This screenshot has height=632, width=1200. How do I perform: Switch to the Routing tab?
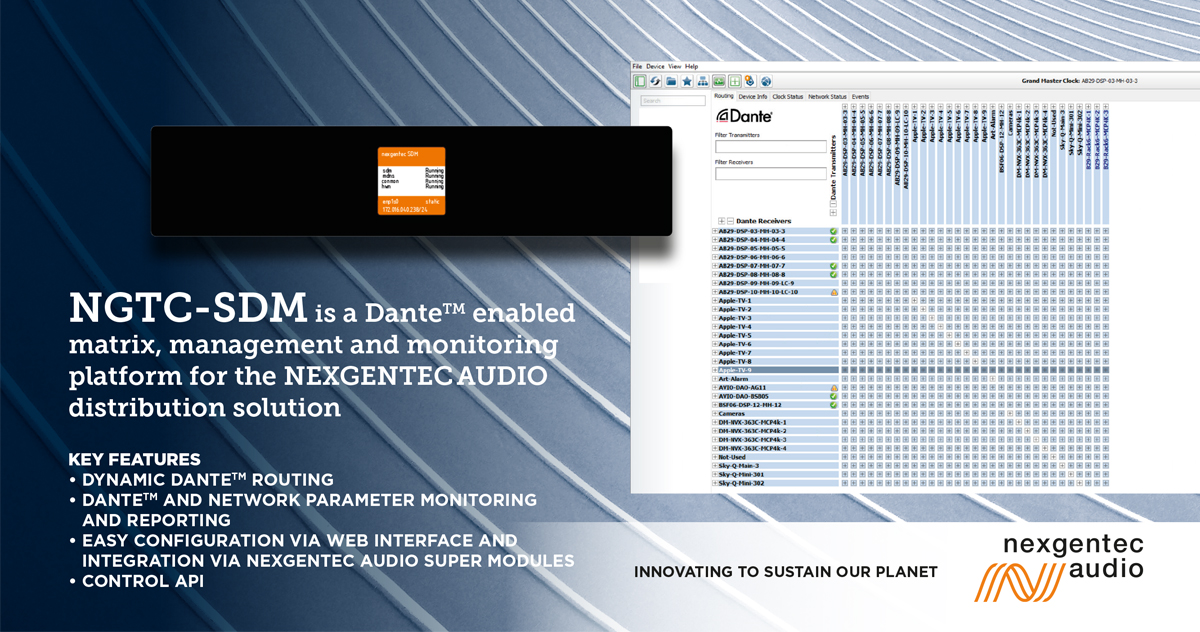pos(724,96)
